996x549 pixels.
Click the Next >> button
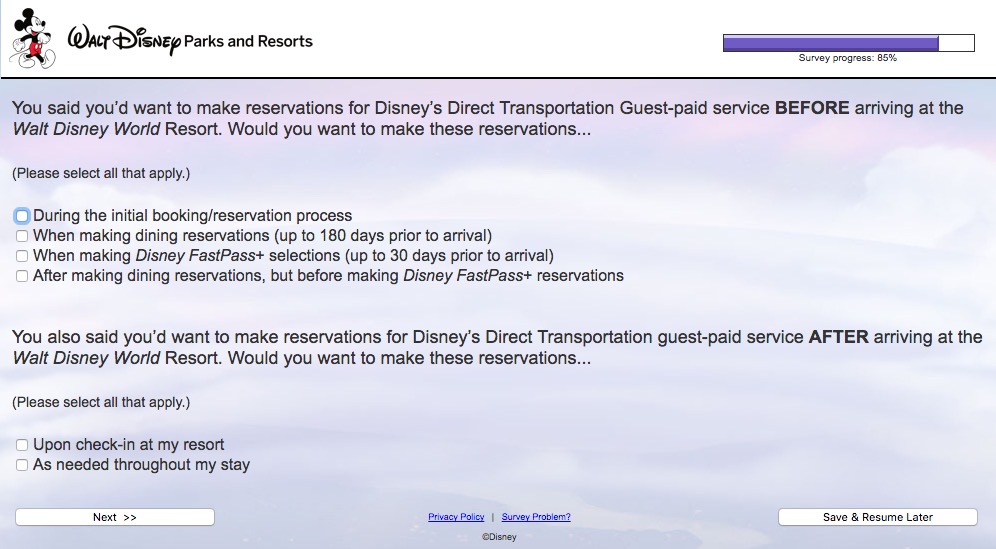(x=115, y=517)
